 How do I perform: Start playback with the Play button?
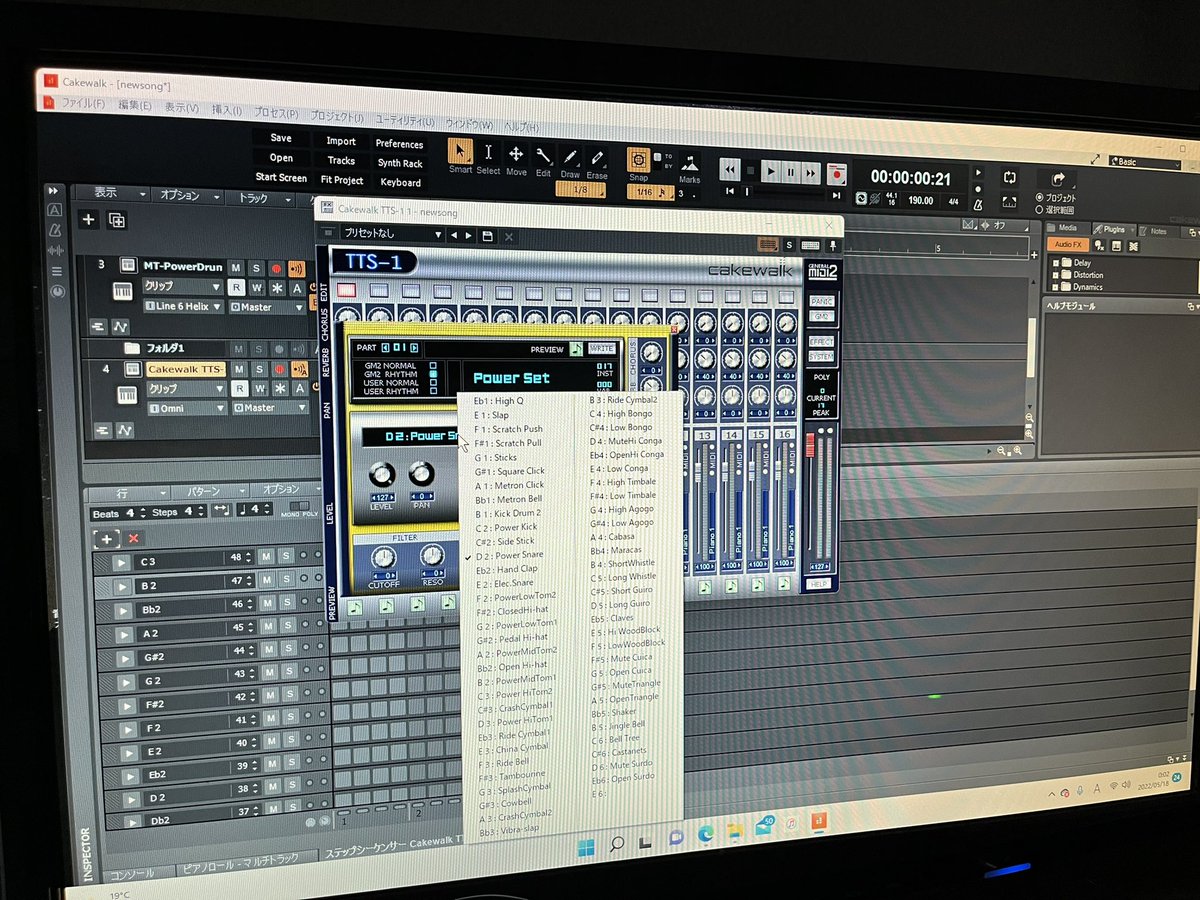point(771,172)
